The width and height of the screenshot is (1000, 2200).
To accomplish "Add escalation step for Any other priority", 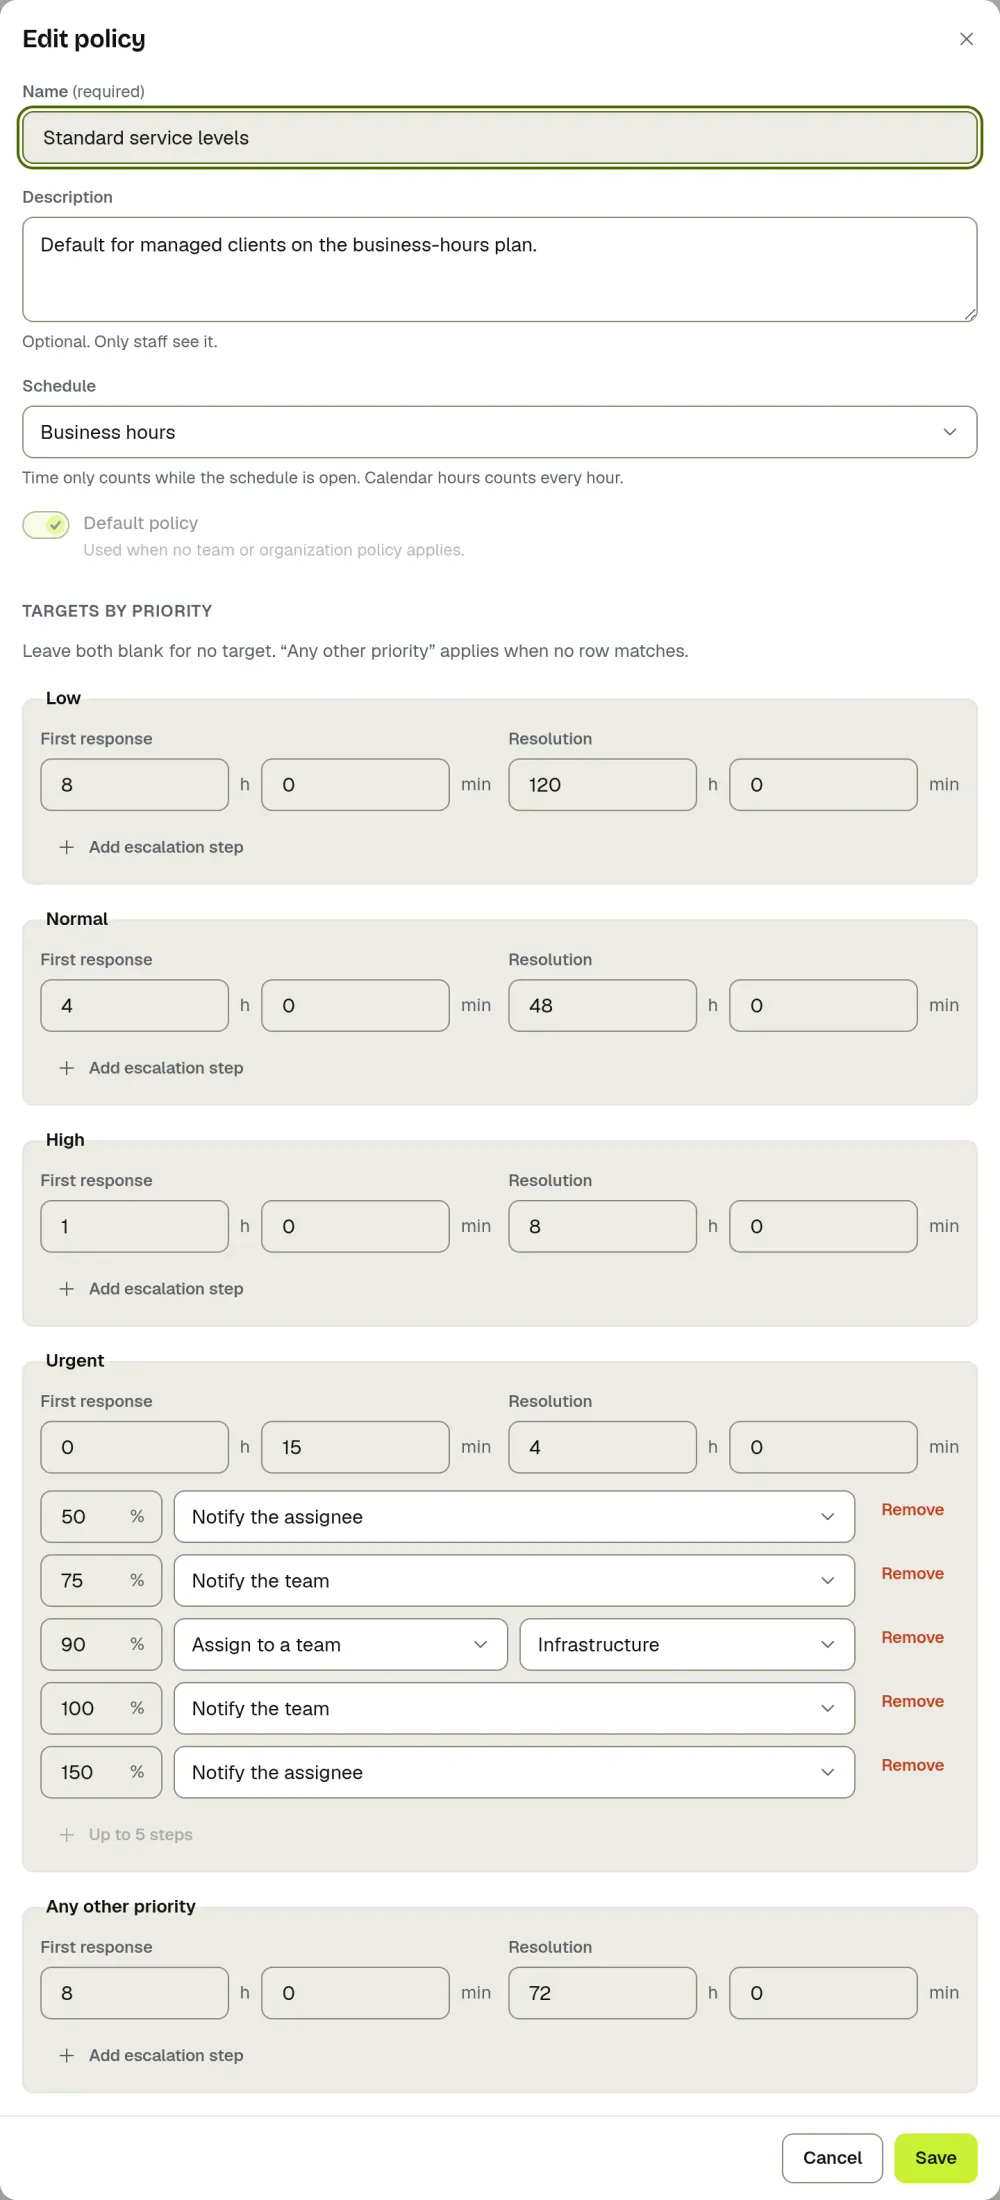I will click(x=151, y=2055).
